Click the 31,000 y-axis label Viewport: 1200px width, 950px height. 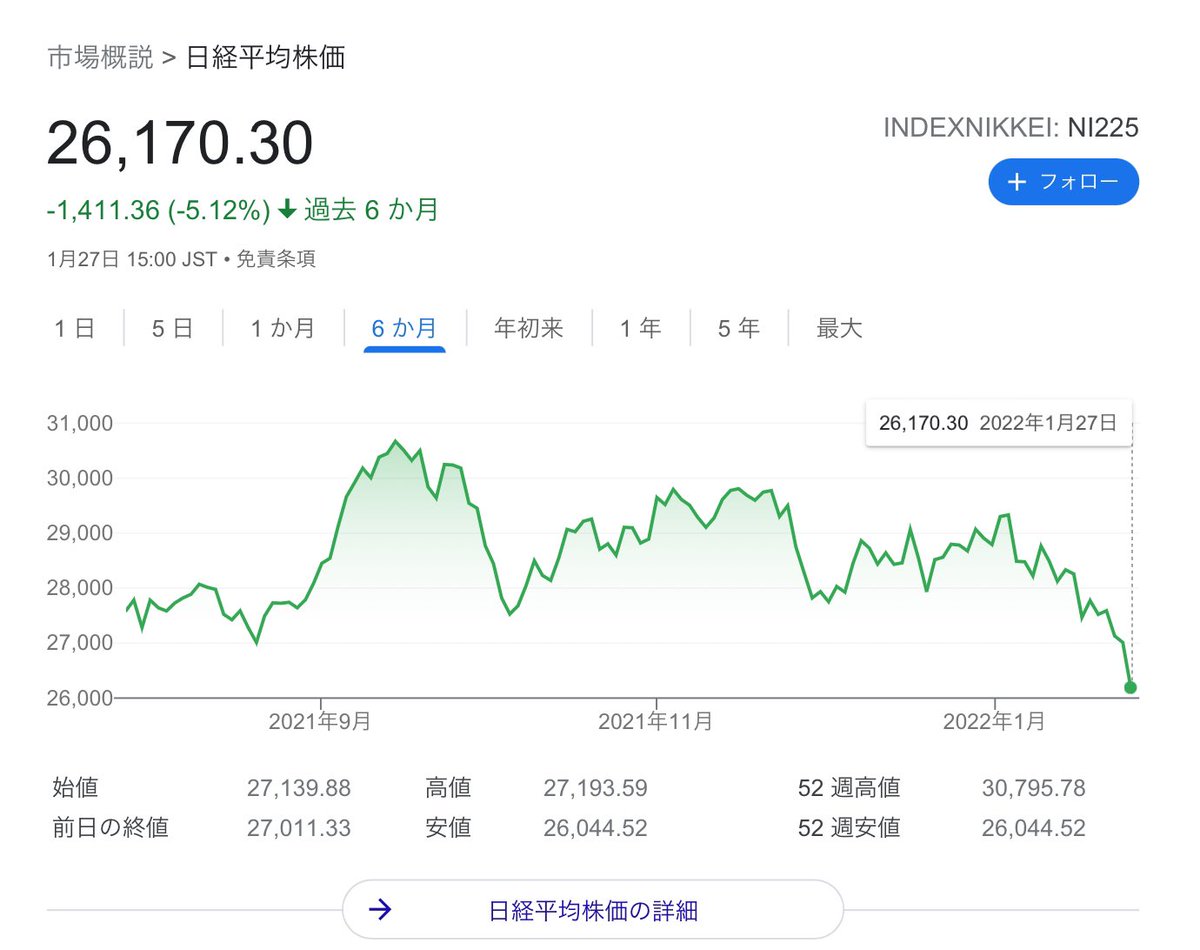point(80,423)
